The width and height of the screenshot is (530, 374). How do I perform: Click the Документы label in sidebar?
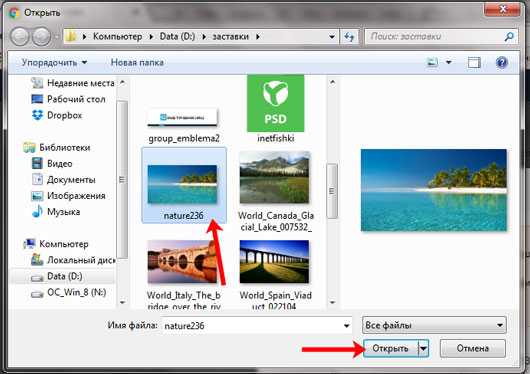pos(71,180)
